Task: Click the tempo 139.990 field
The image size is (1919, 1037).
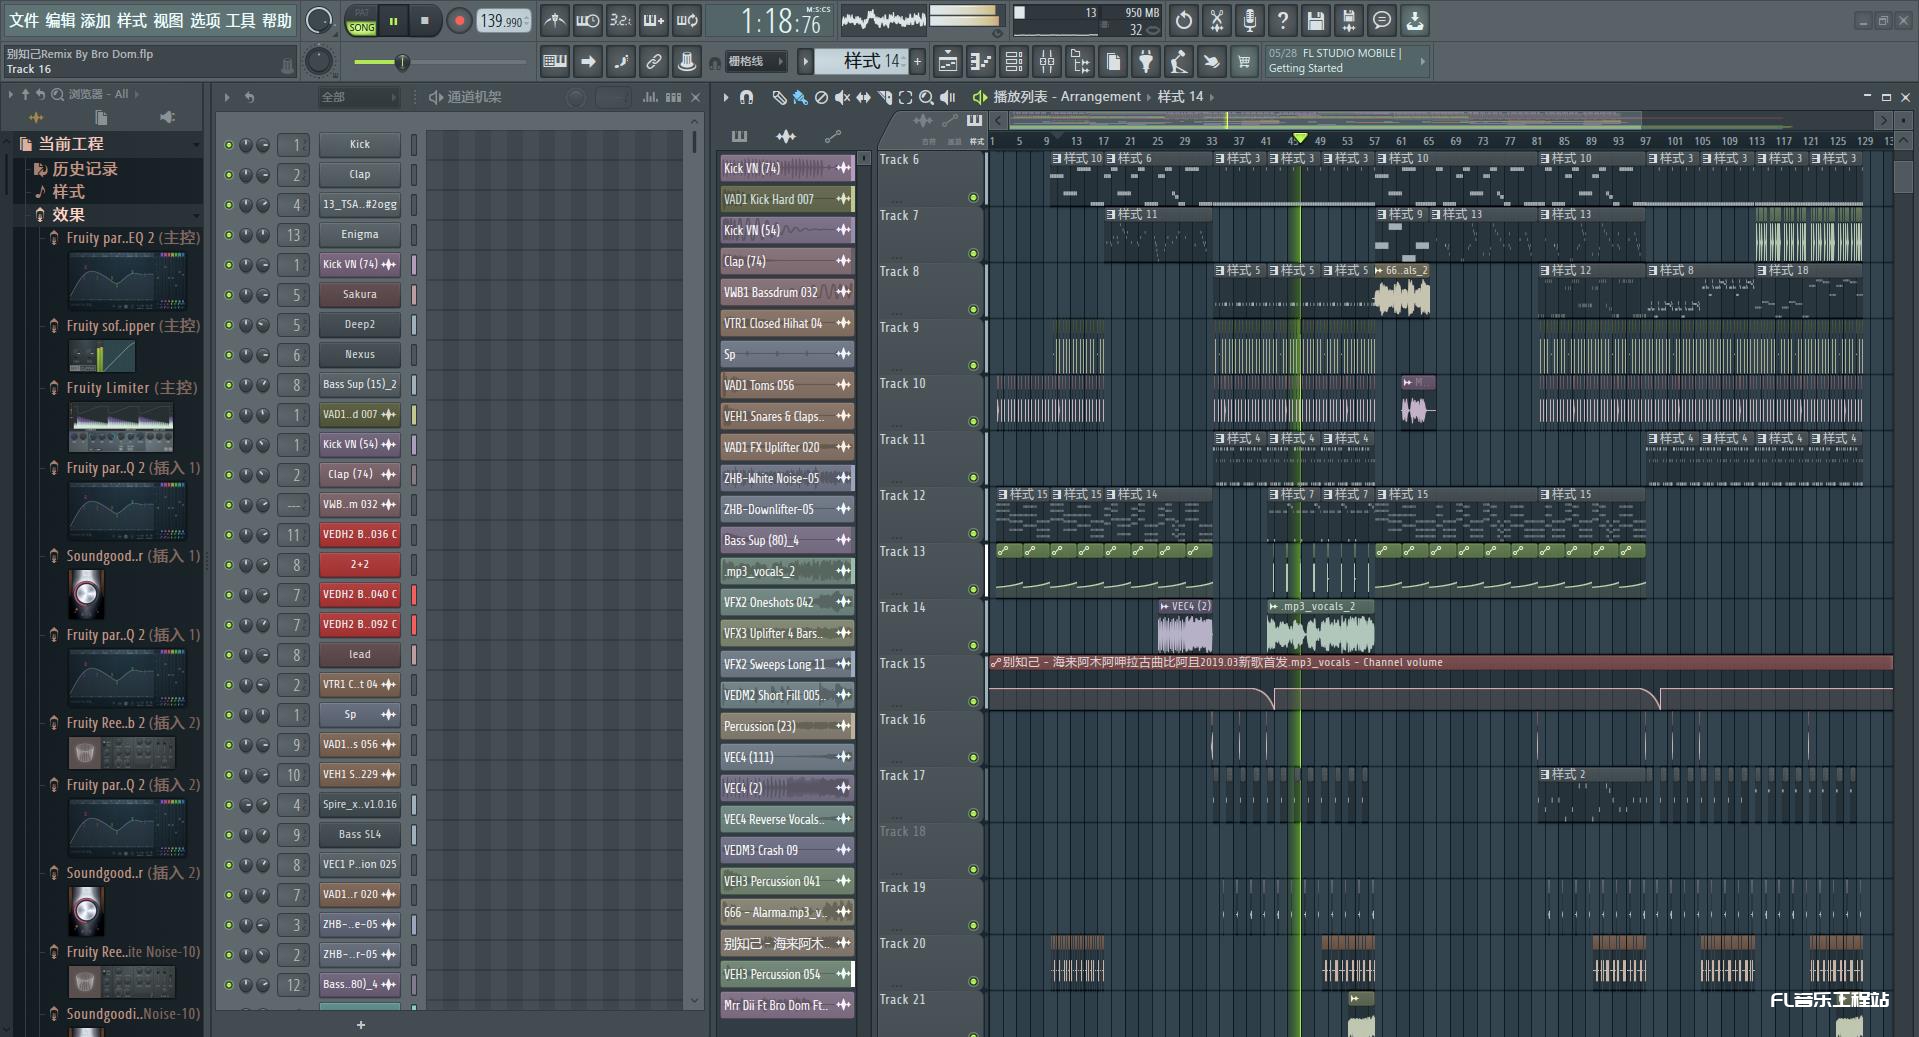Action: (x=503, y=20)
